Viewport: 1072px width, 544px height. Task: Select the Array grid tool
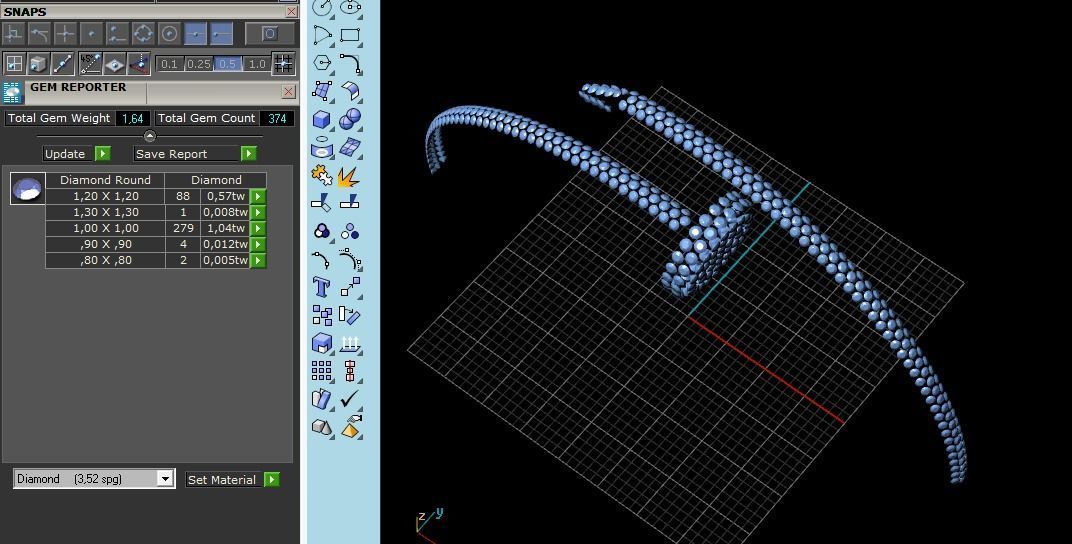click(322, 371)
